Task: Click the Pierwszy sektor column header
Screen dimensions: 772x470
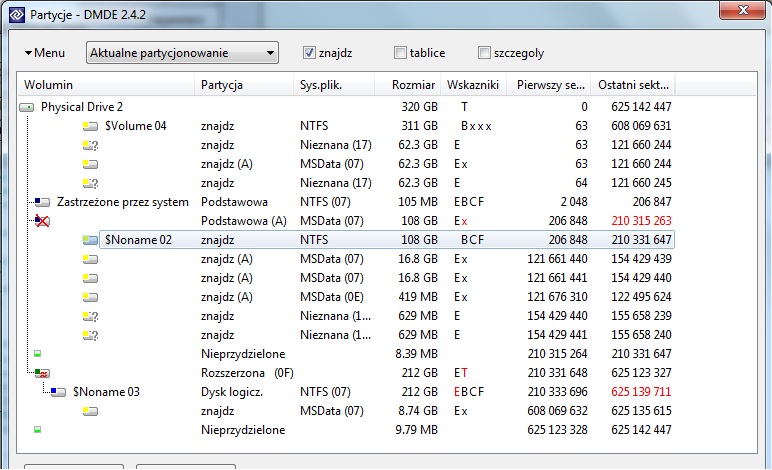Action: (549, 85)
